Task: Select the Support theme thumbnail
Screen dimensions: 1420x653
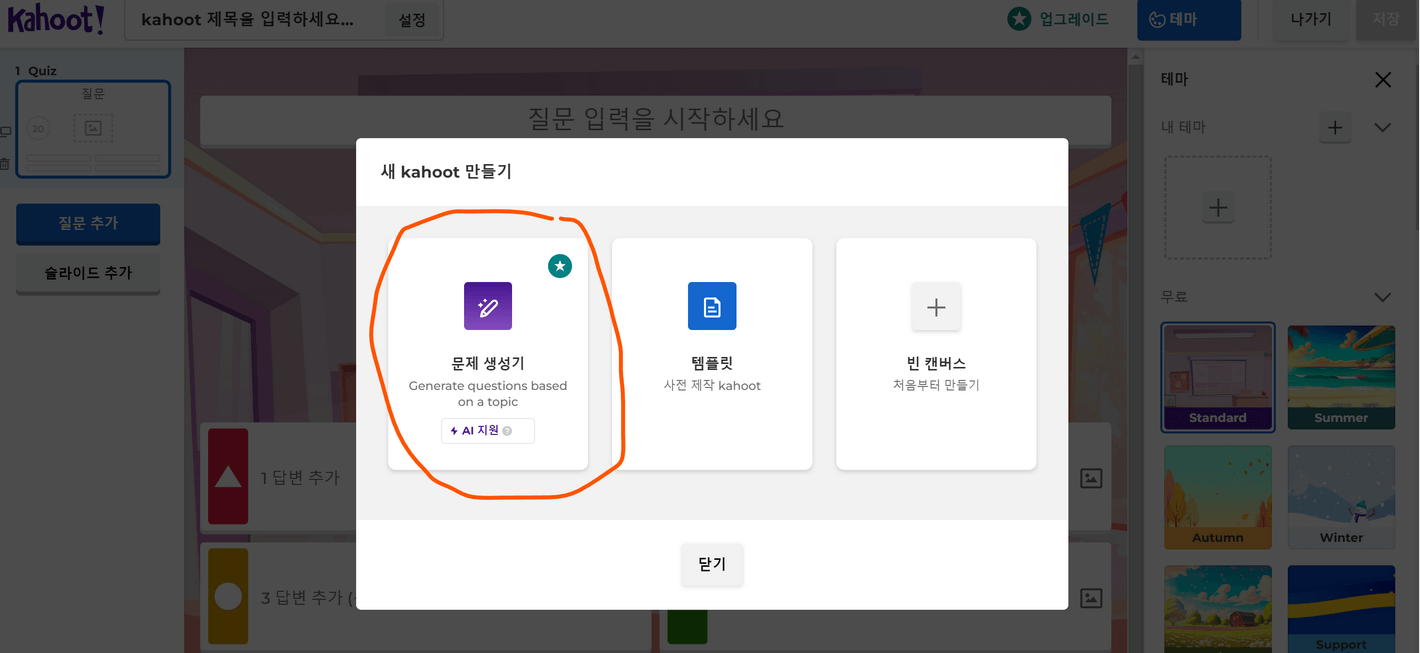Action: [1341, 609]
